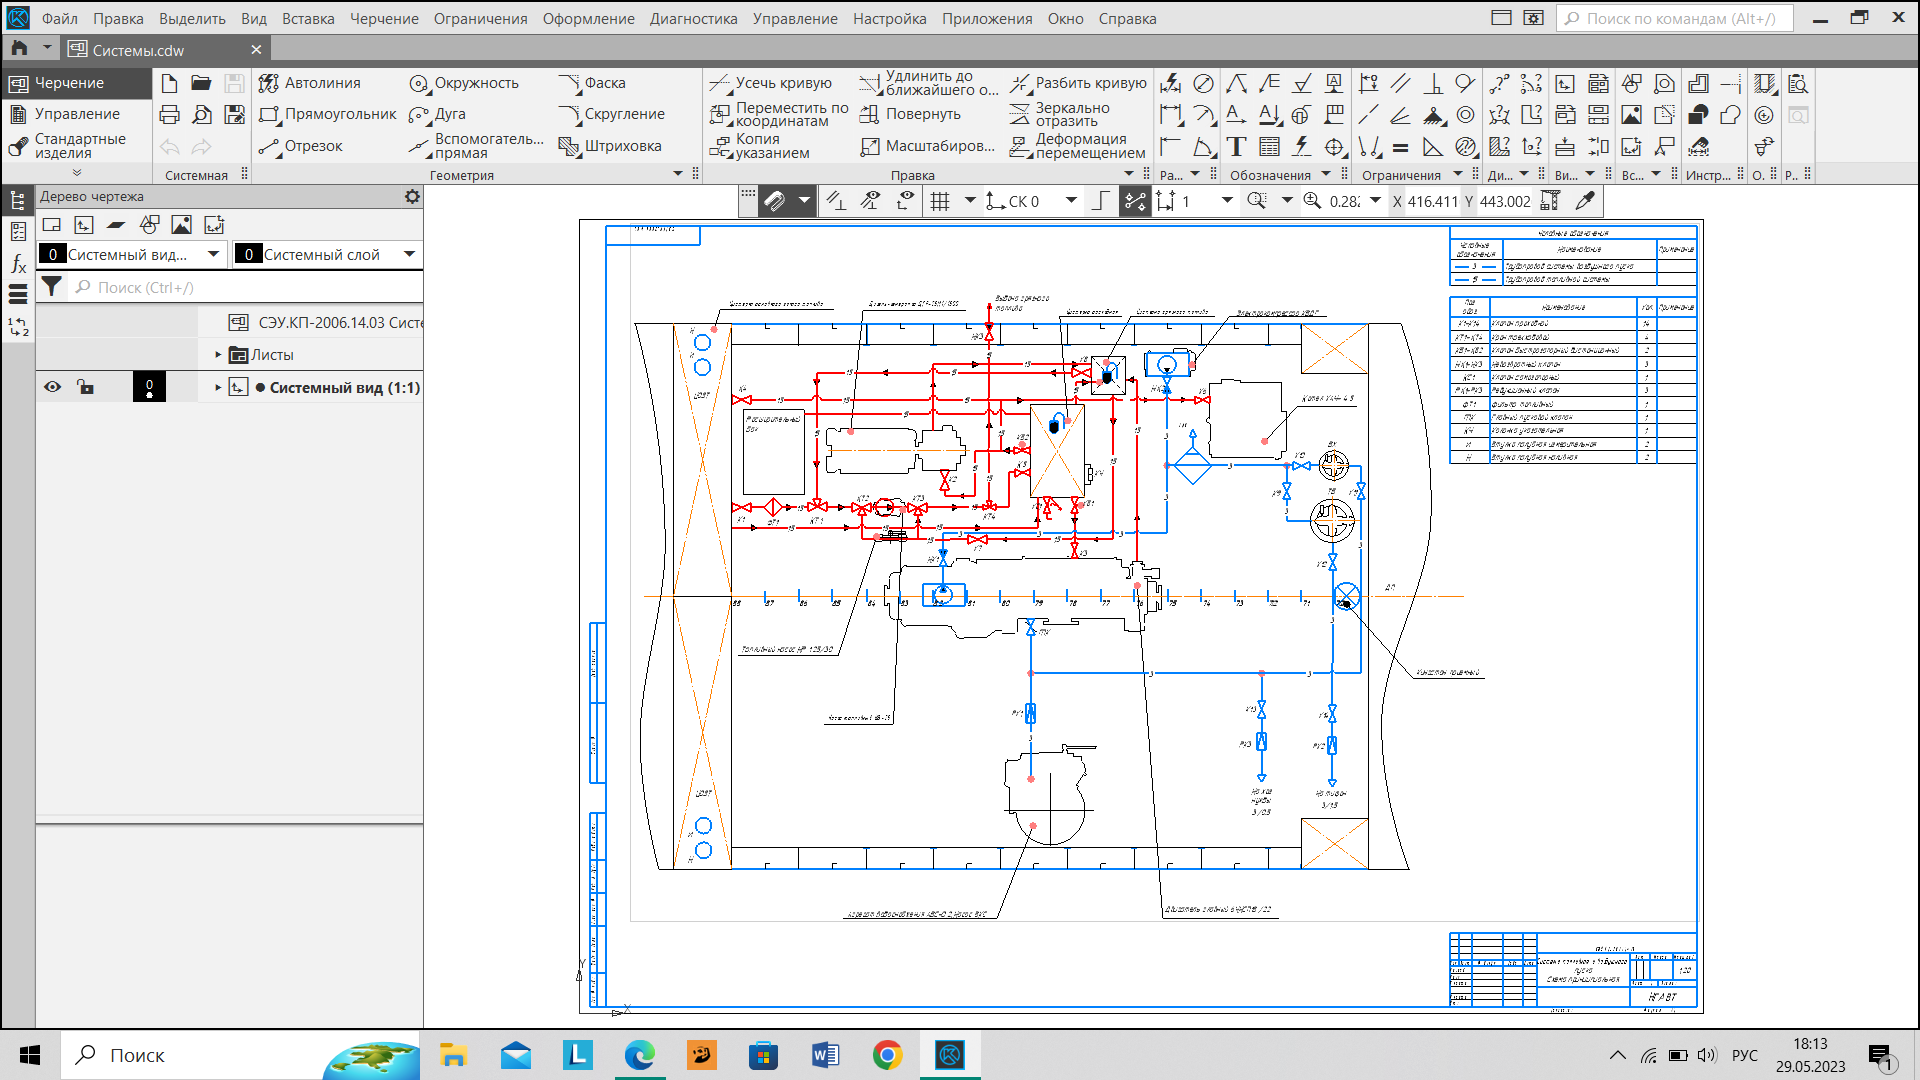1920x1080 pixels.
Task: Click the home start page button
Action: (x=19, y=48)
